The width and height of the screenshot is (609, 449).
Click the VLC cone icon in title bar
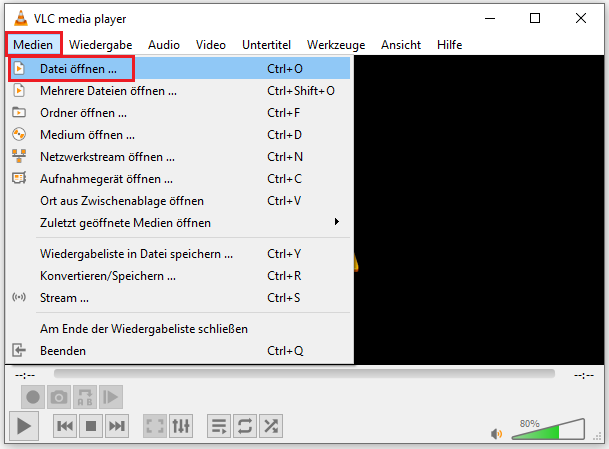(21, 18)
